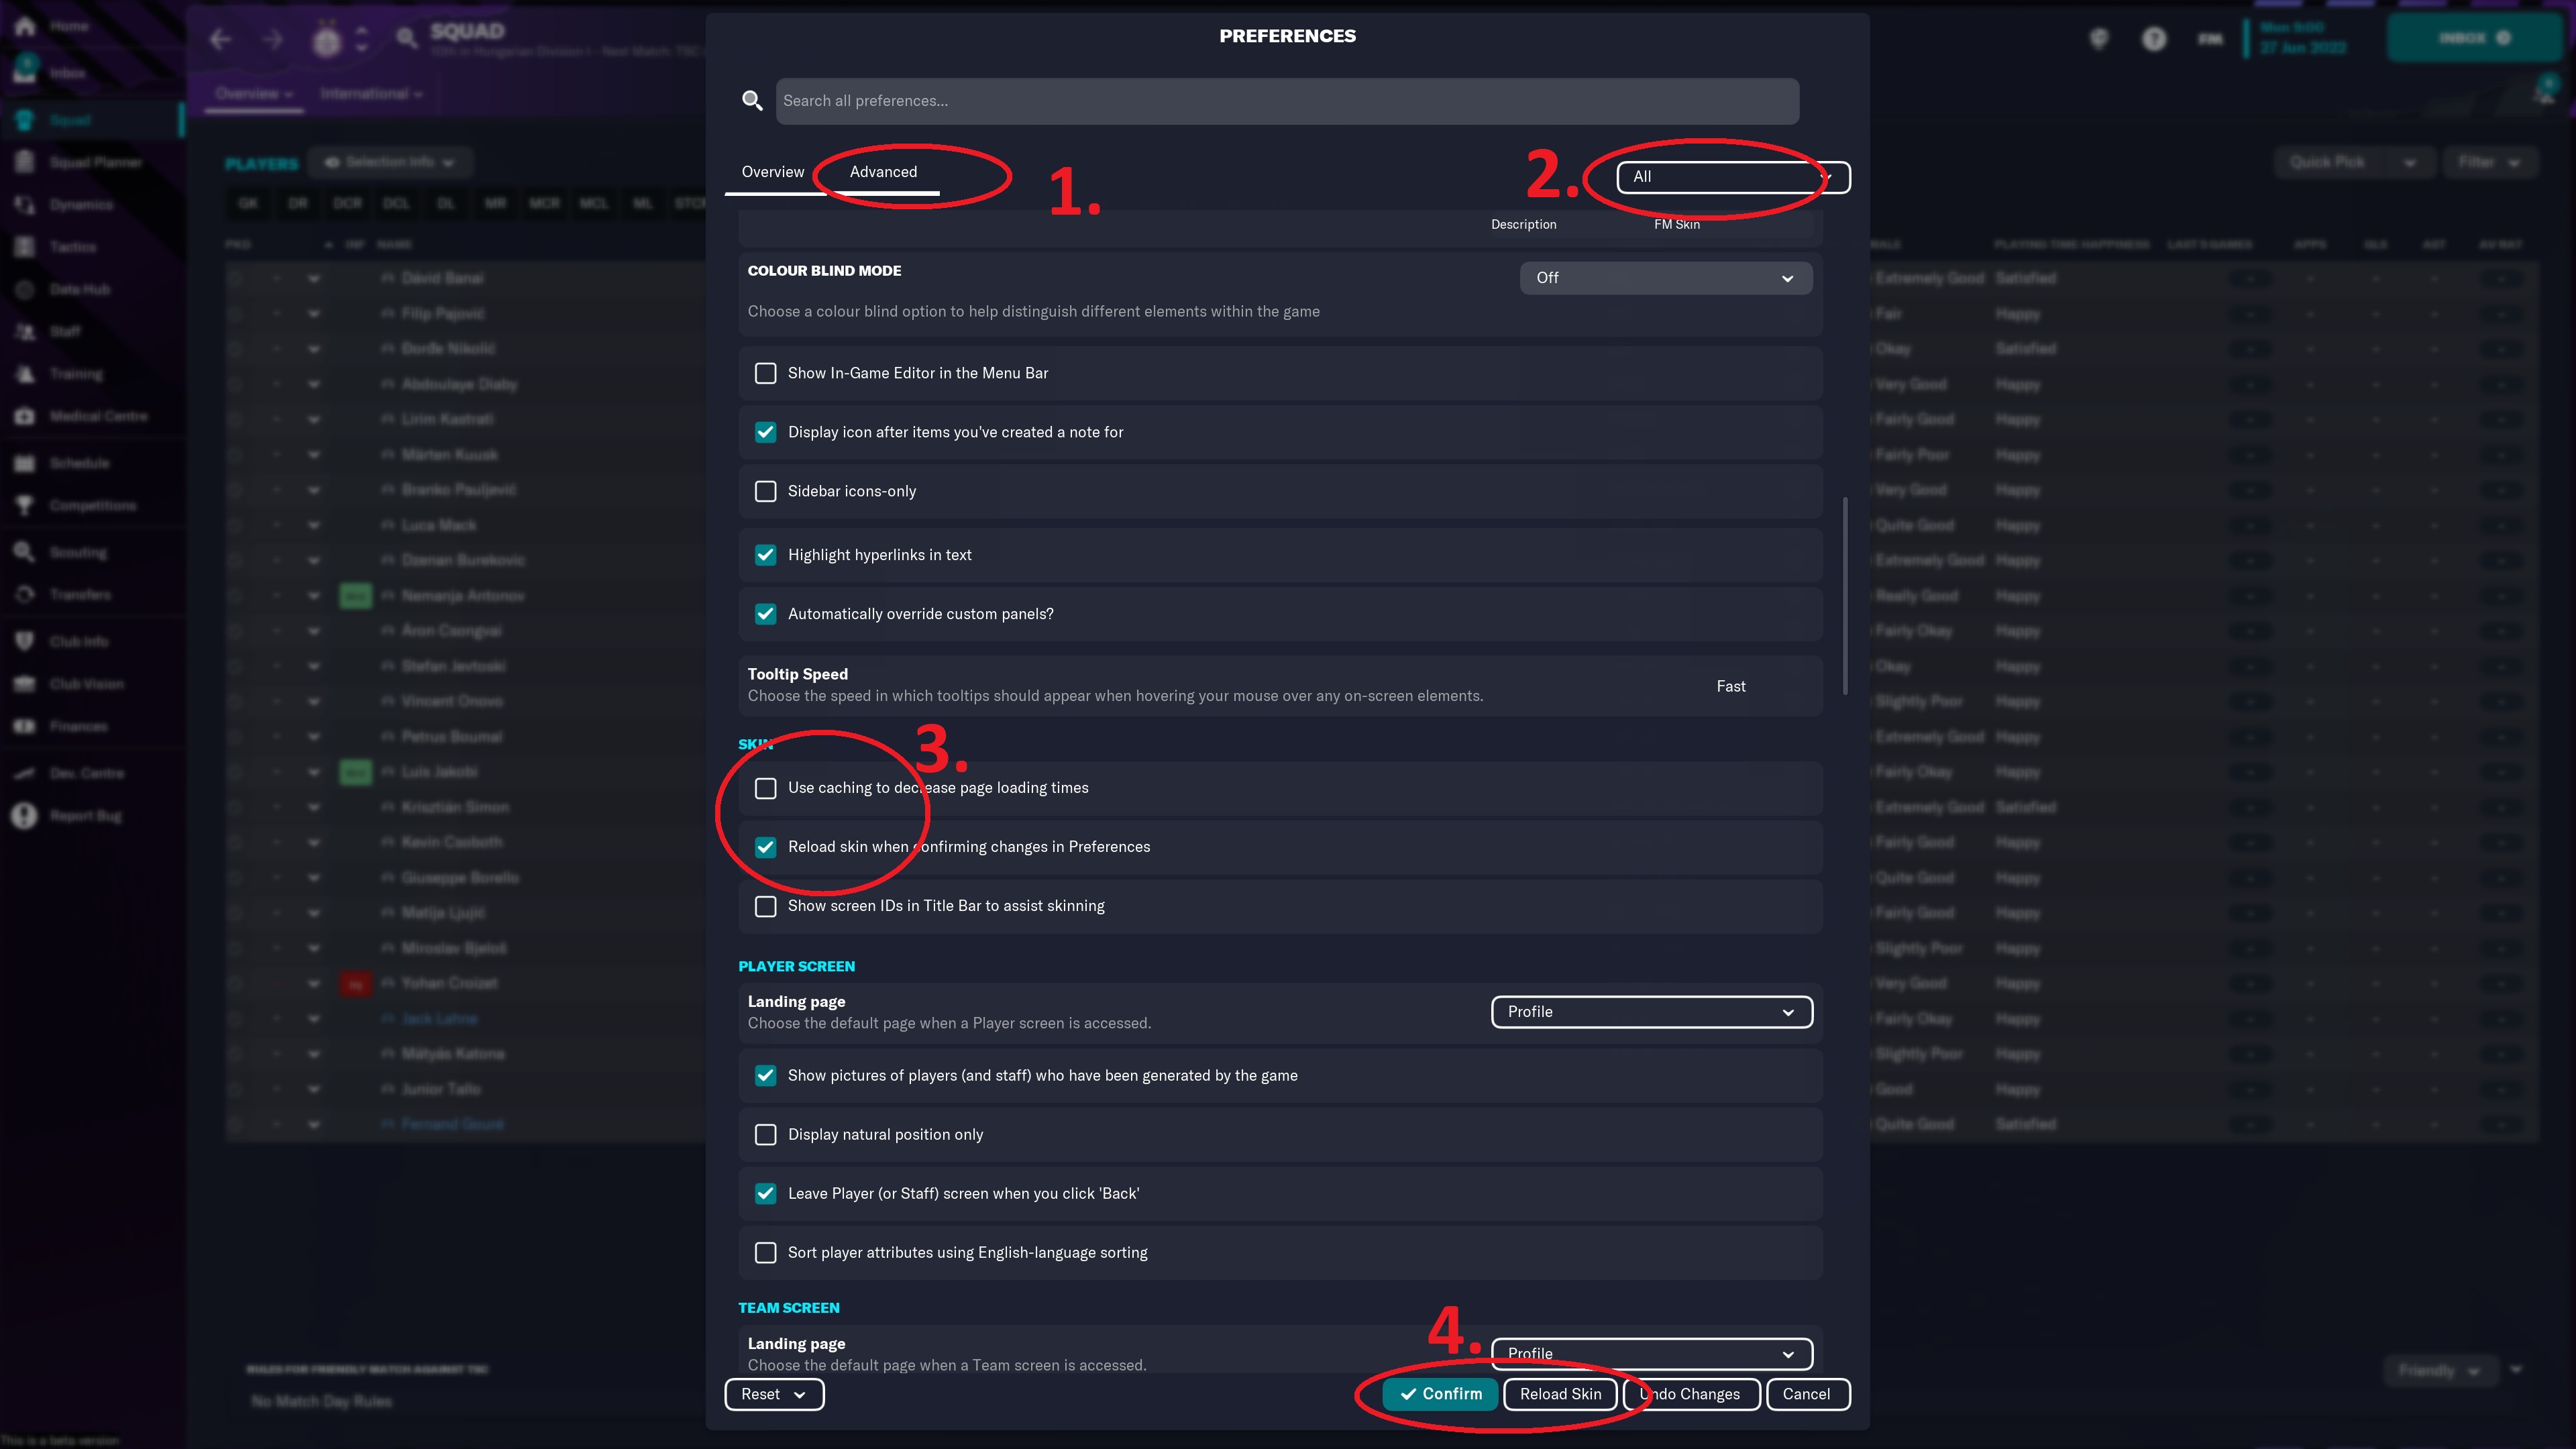The height and width of the screenshot is (1449, 2576).
Task: Click the Competitions trophy icon
Action: click(x=25, y=505)
